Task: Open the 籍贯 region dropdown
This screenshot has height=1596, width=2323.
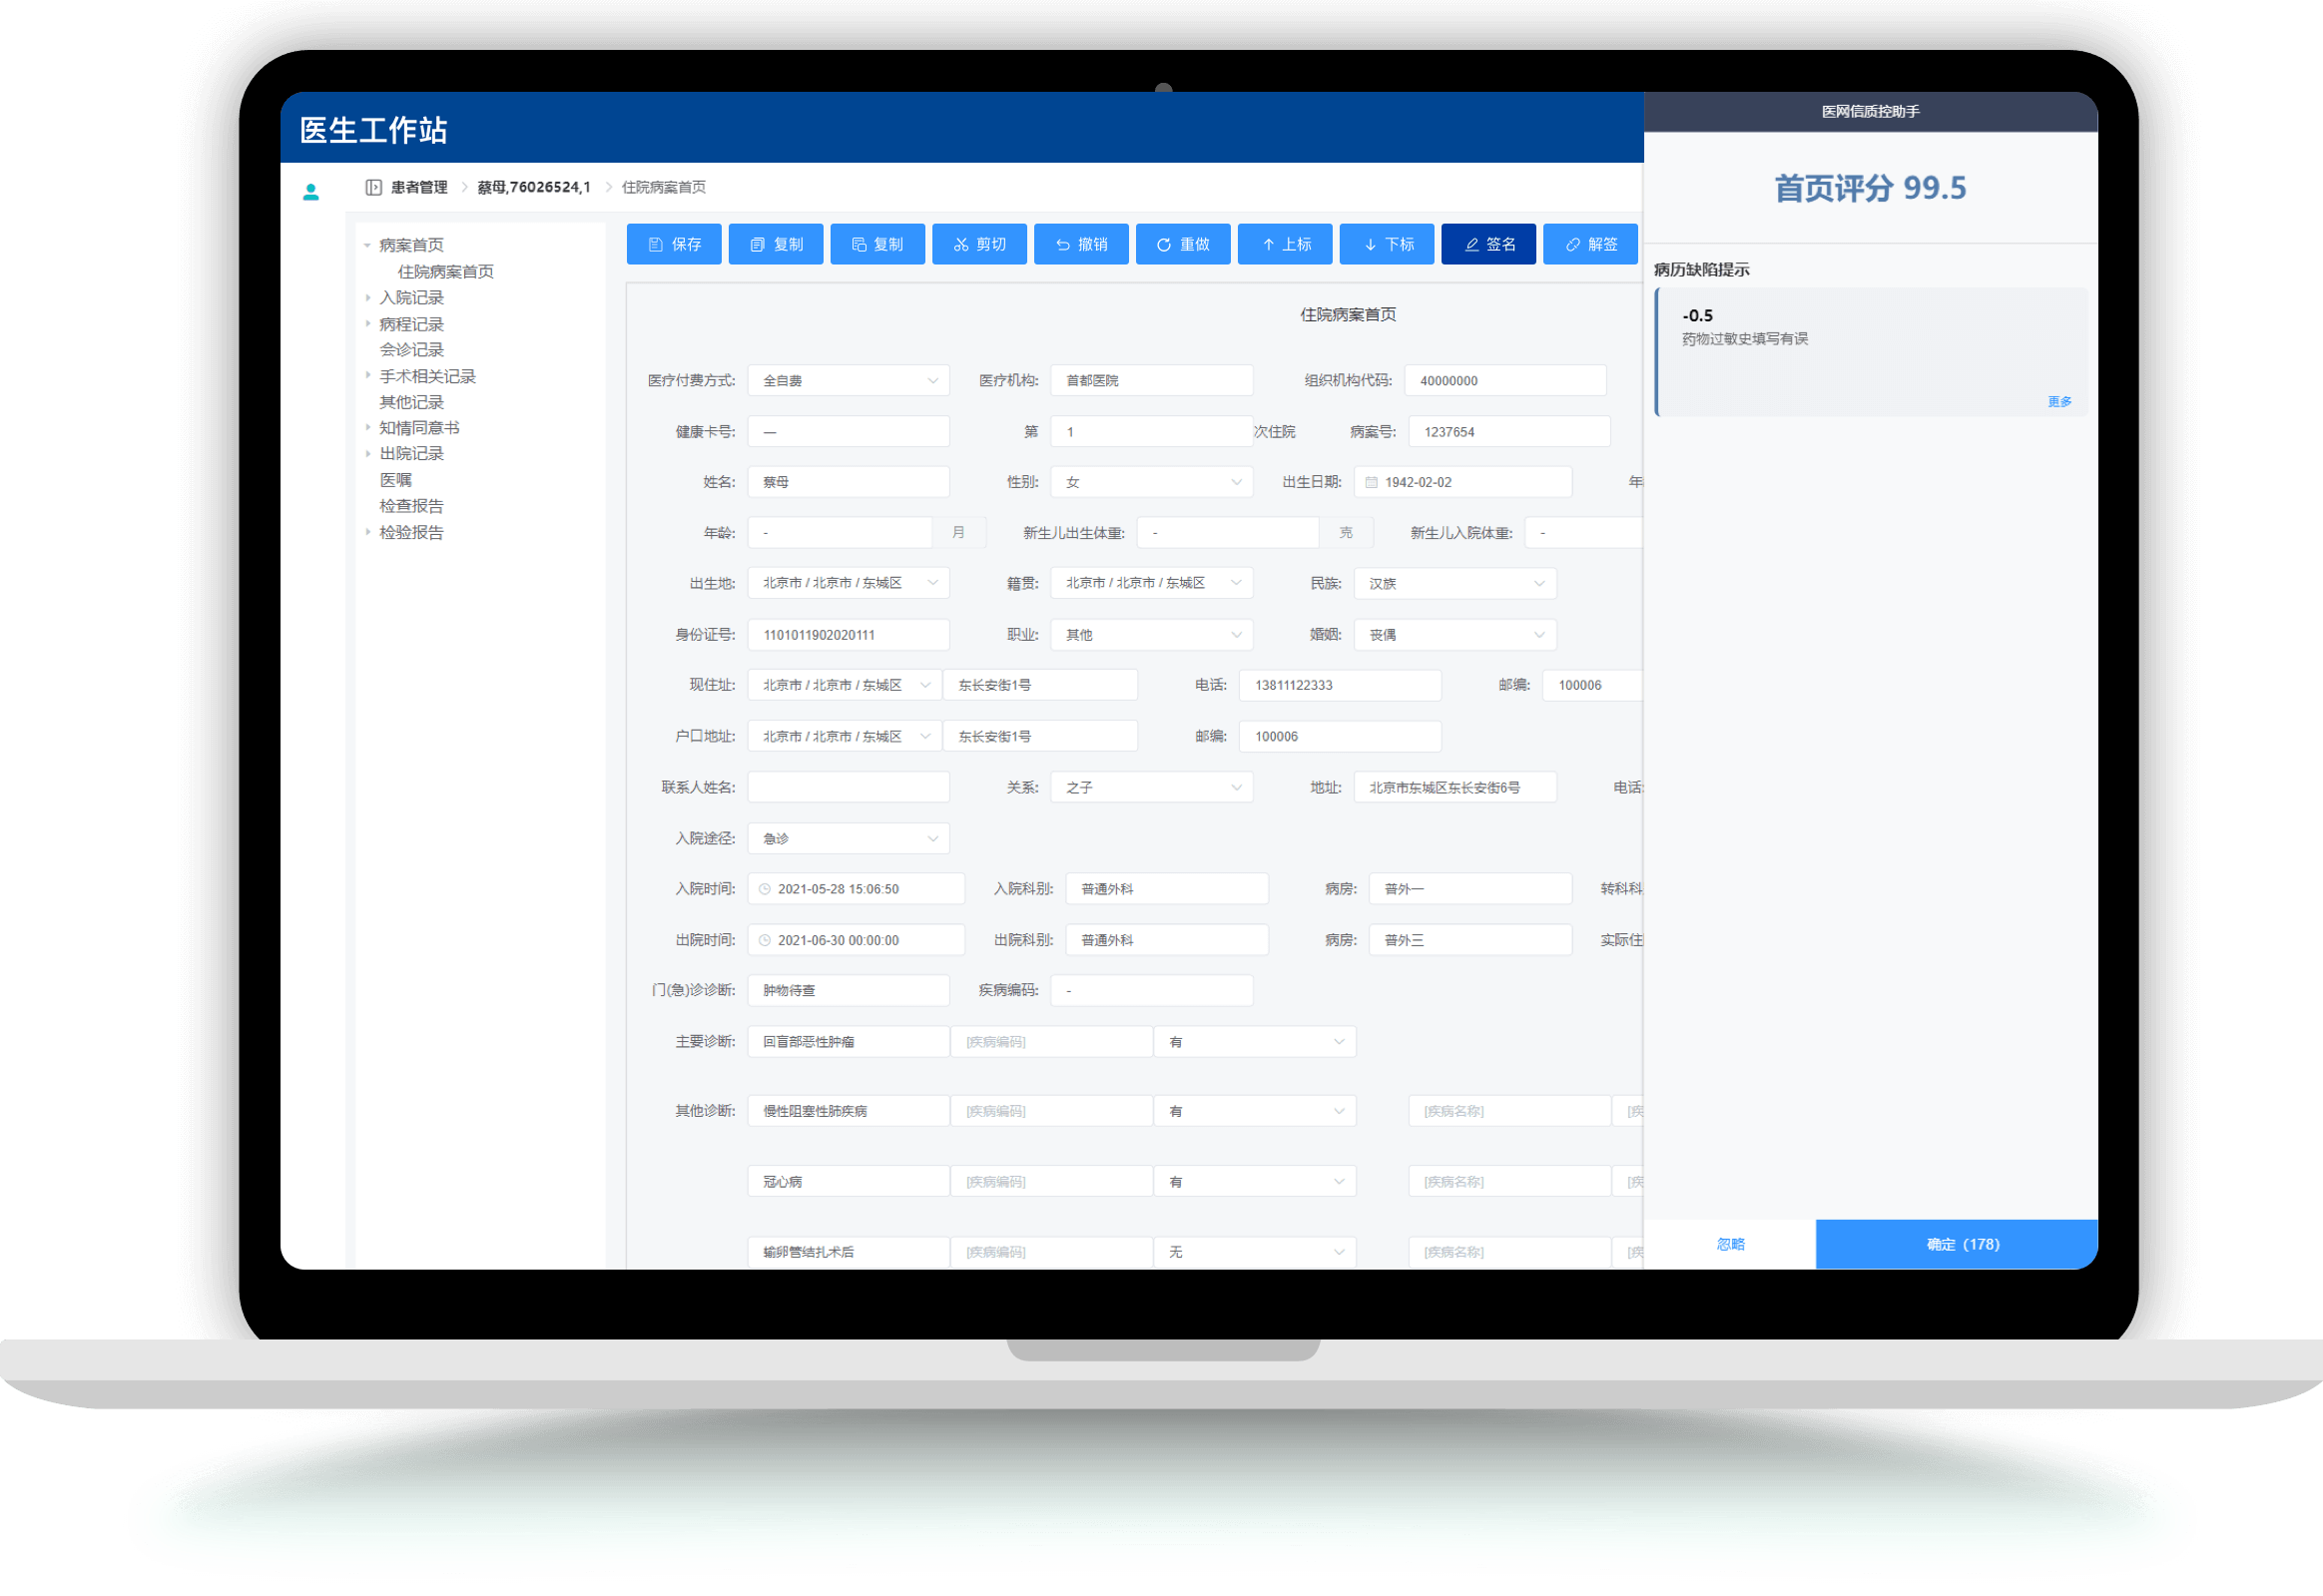Action: (1151, 583)
